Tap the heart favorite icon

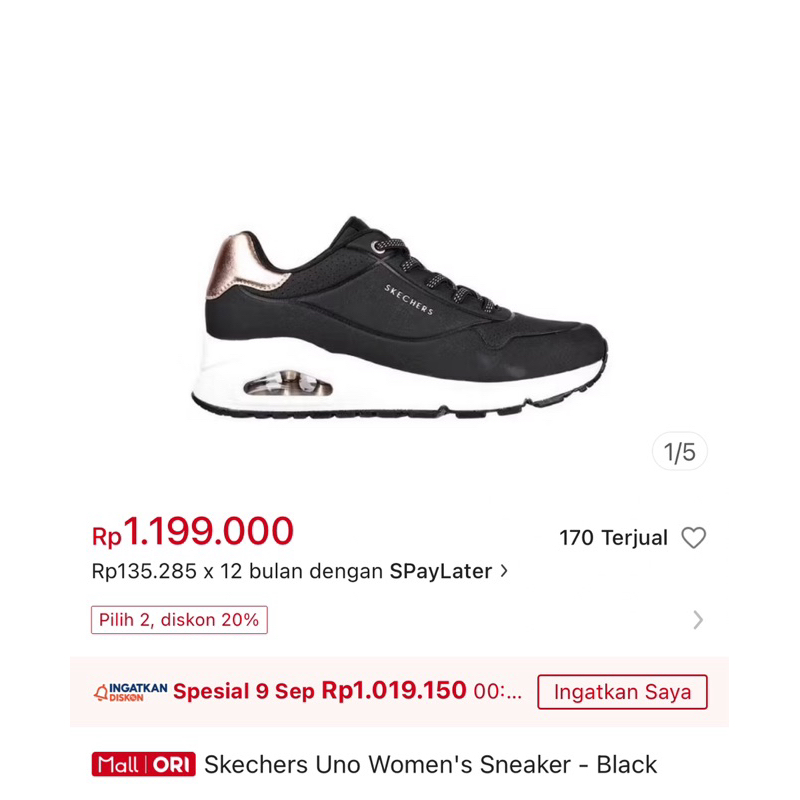pos(693,537)
